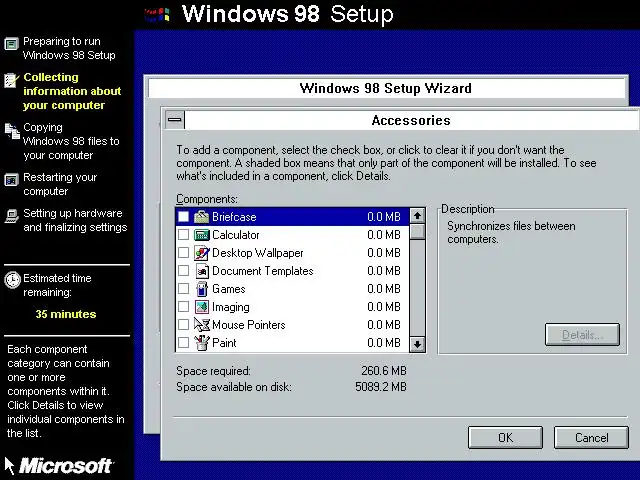Image resolution: width=640 pixels, height=480 pixels.
Task: Click the Microsoft logo
Action: pyautogui.click(x=65, y=466)
